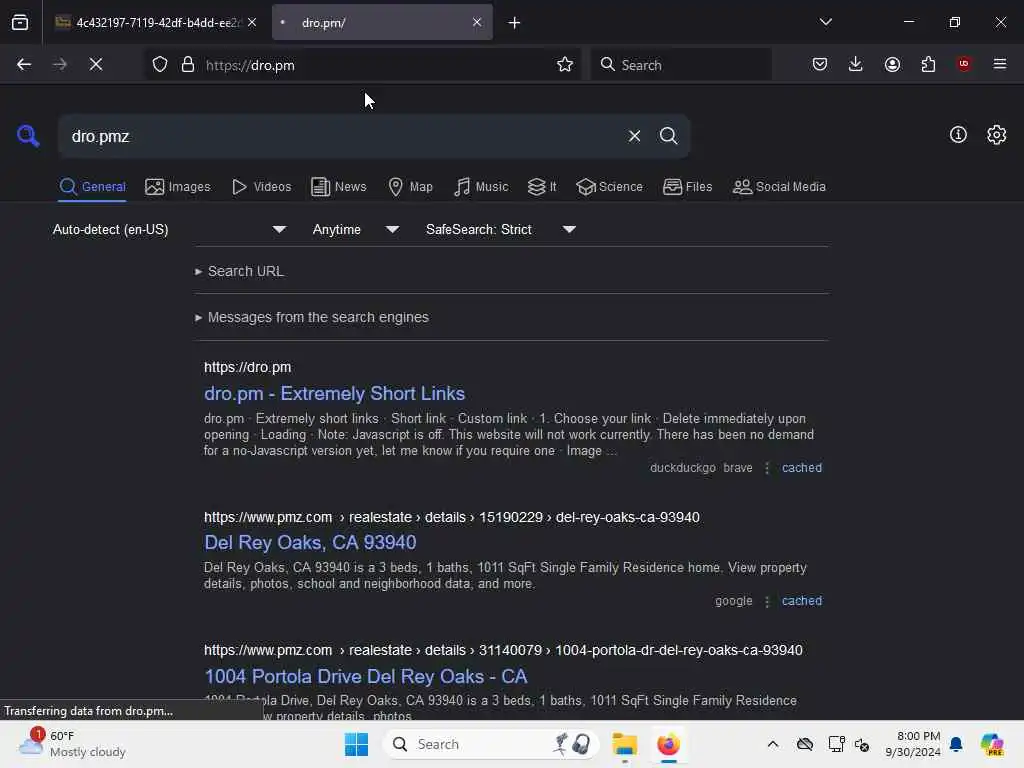Click the site padlock icon
This screenshot has height=768, width=1024.
pos(187,65)
